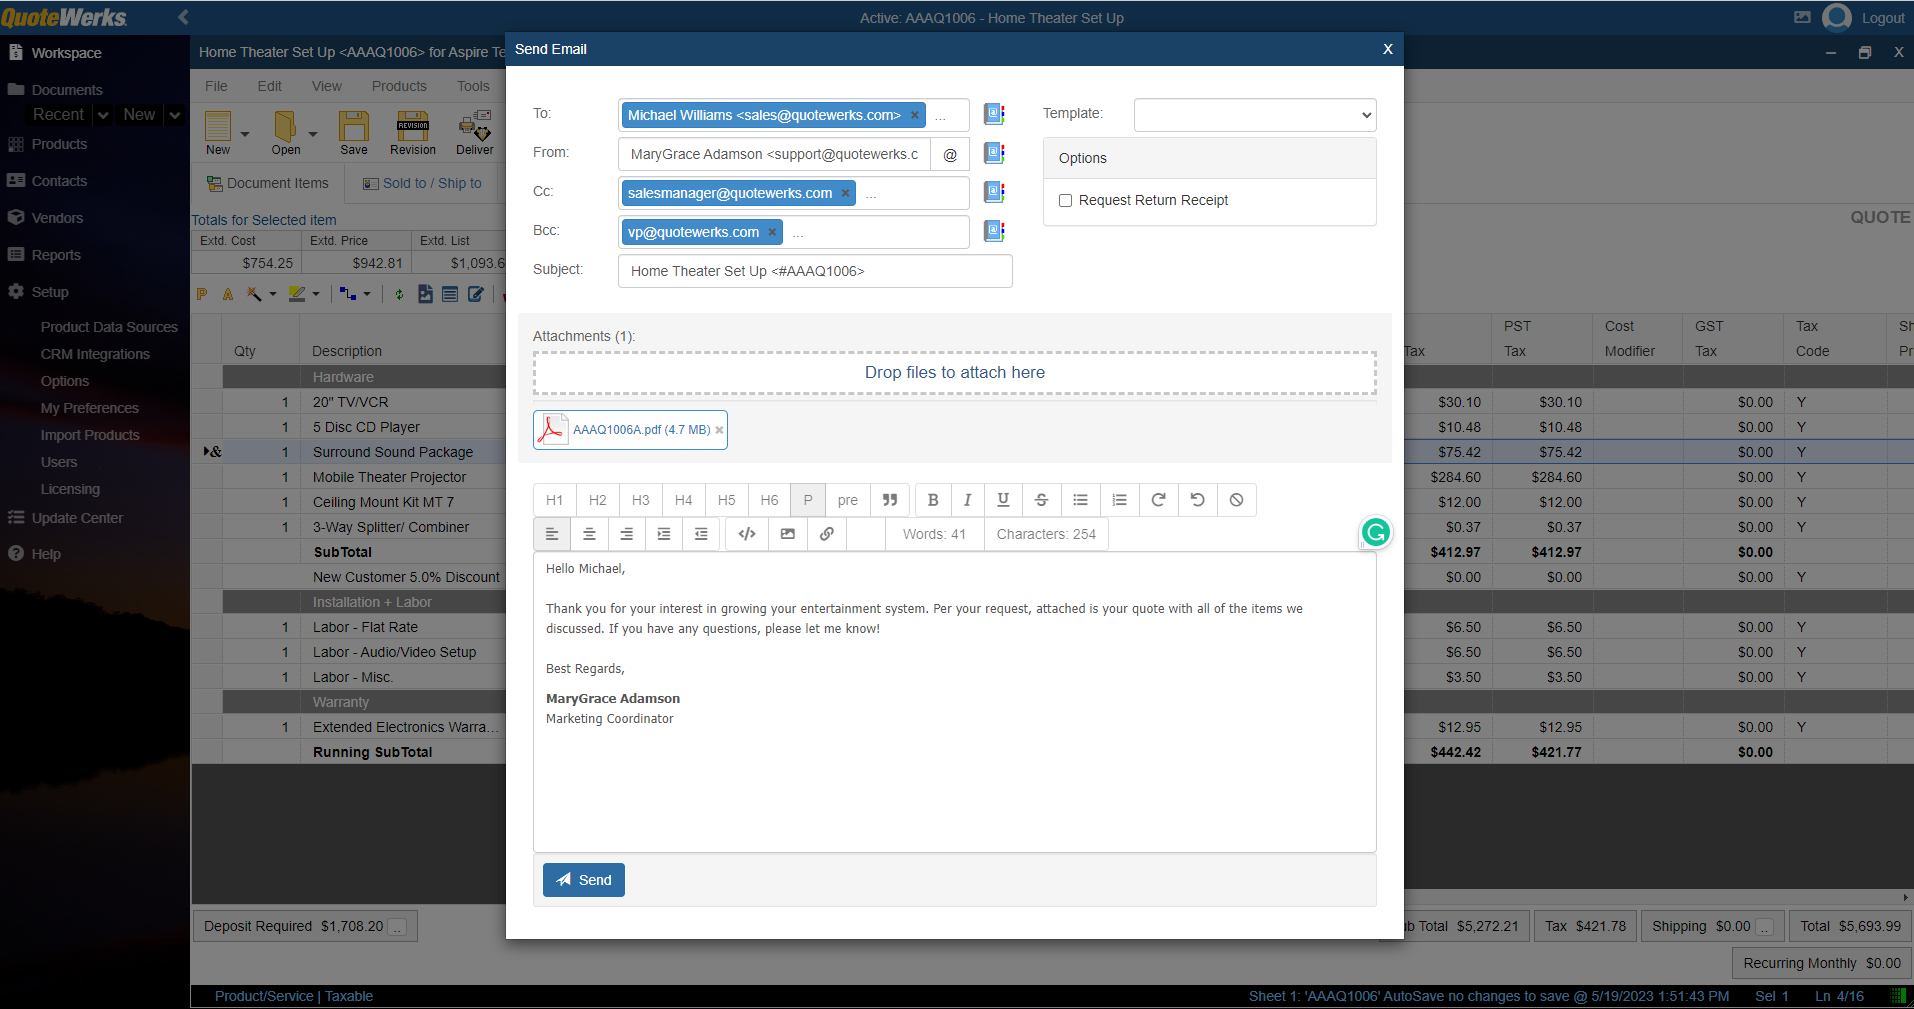This screenshot has width=1914, height=1009.
Task: Open highlight color dropdown arrow
Action: pyautogui.click(x=316, y=294)
